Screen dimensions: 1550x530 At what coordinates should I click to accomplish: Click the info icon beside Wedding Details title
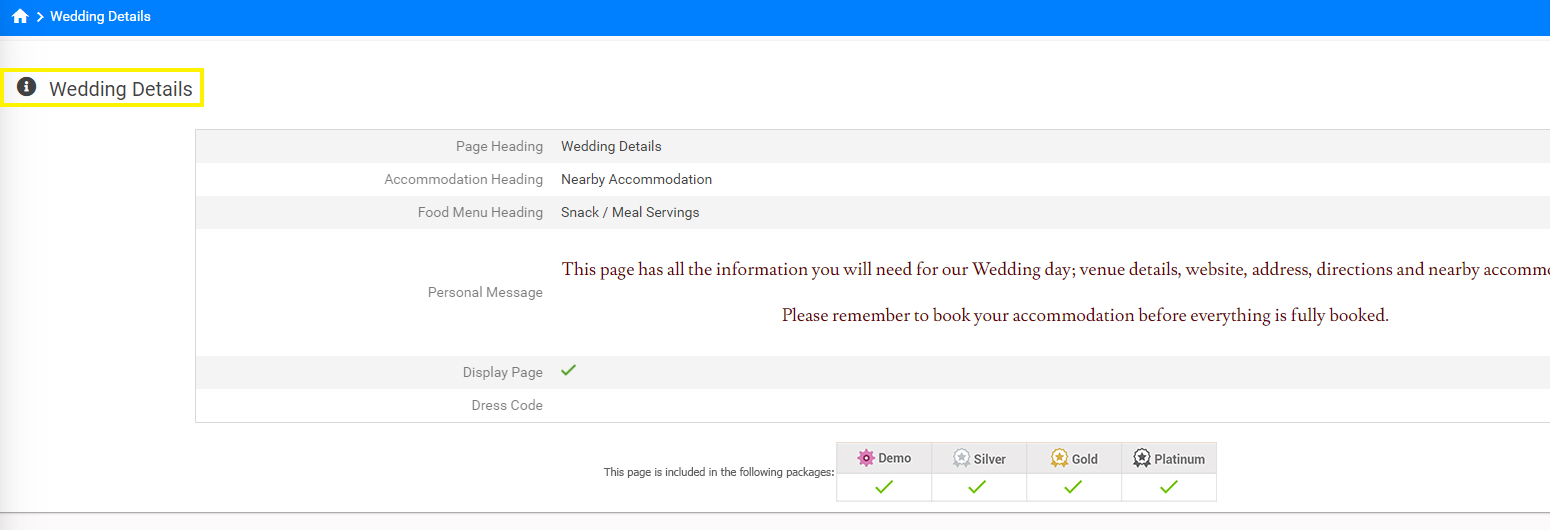(27, 87)
